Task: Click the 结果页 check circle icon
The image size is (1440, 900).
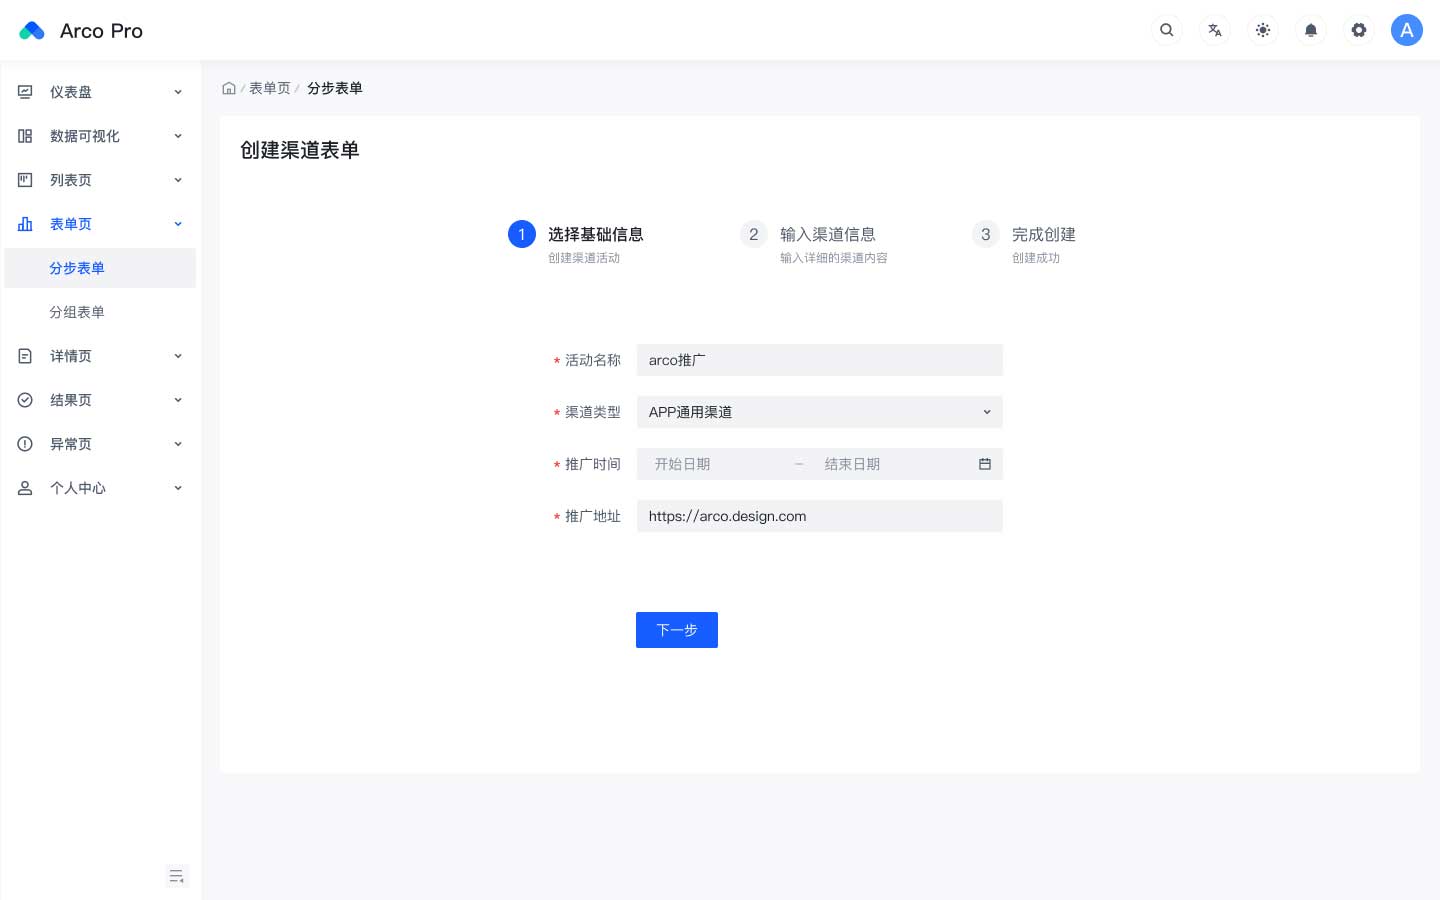Action: [x=25, y=400]
